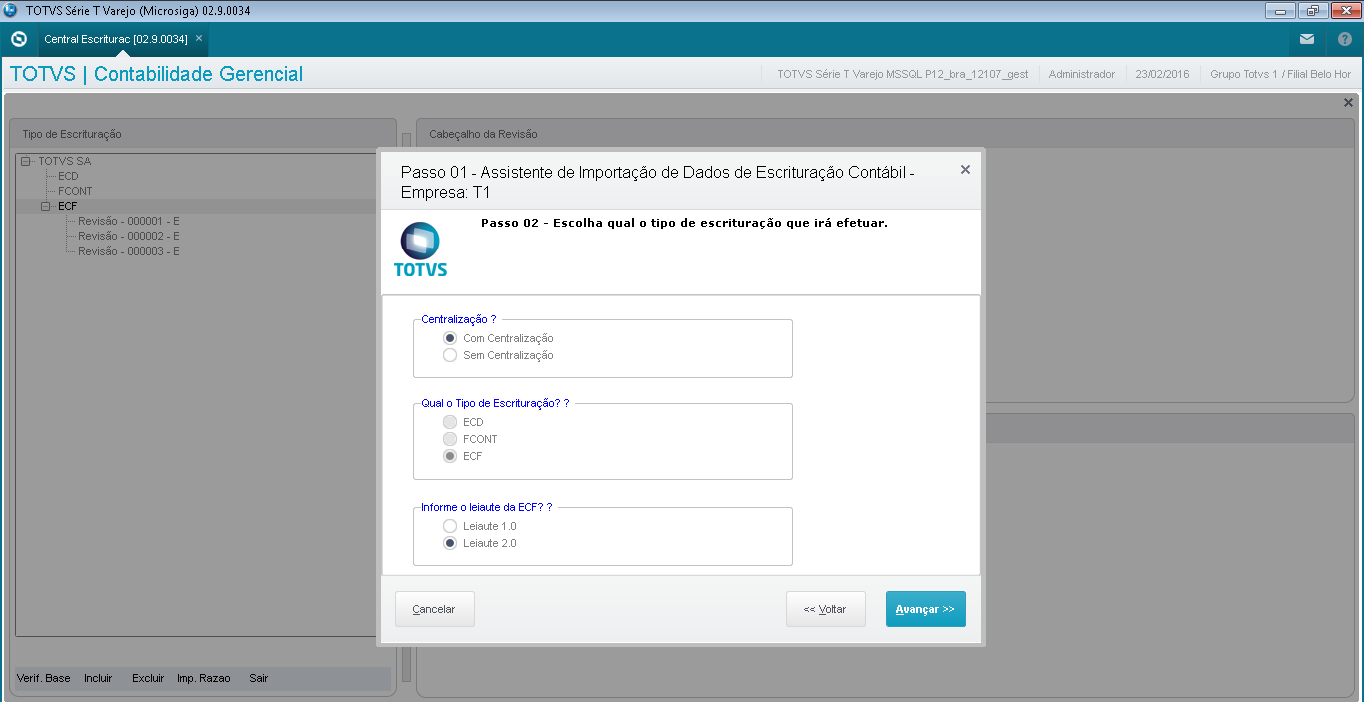
Task: Click Grupo Totvs 1 / Filial label
Action: coord(1280,74)
